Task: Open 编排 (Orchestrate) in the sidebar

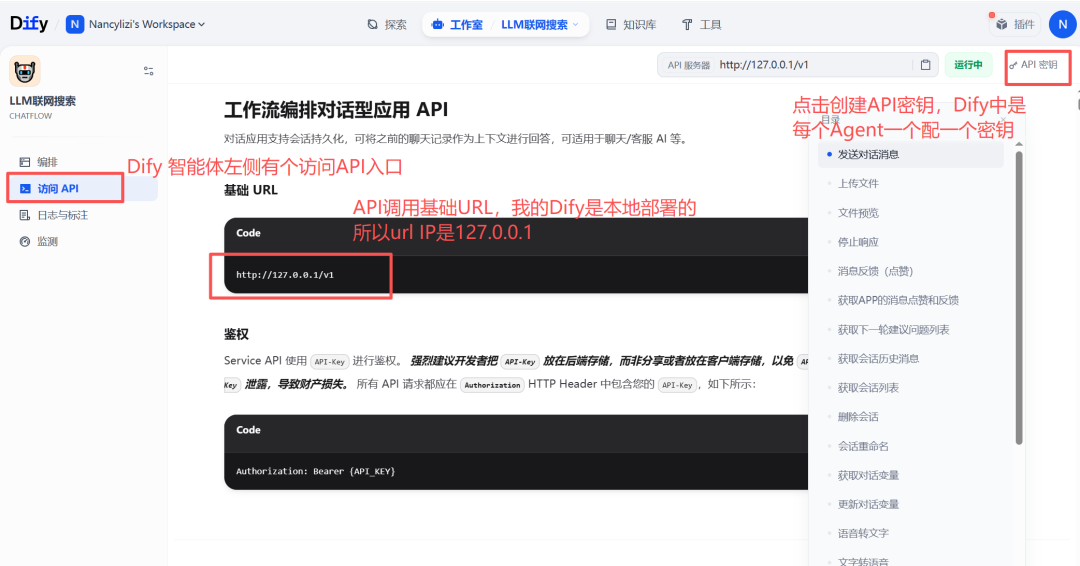Action: [83, 162]
